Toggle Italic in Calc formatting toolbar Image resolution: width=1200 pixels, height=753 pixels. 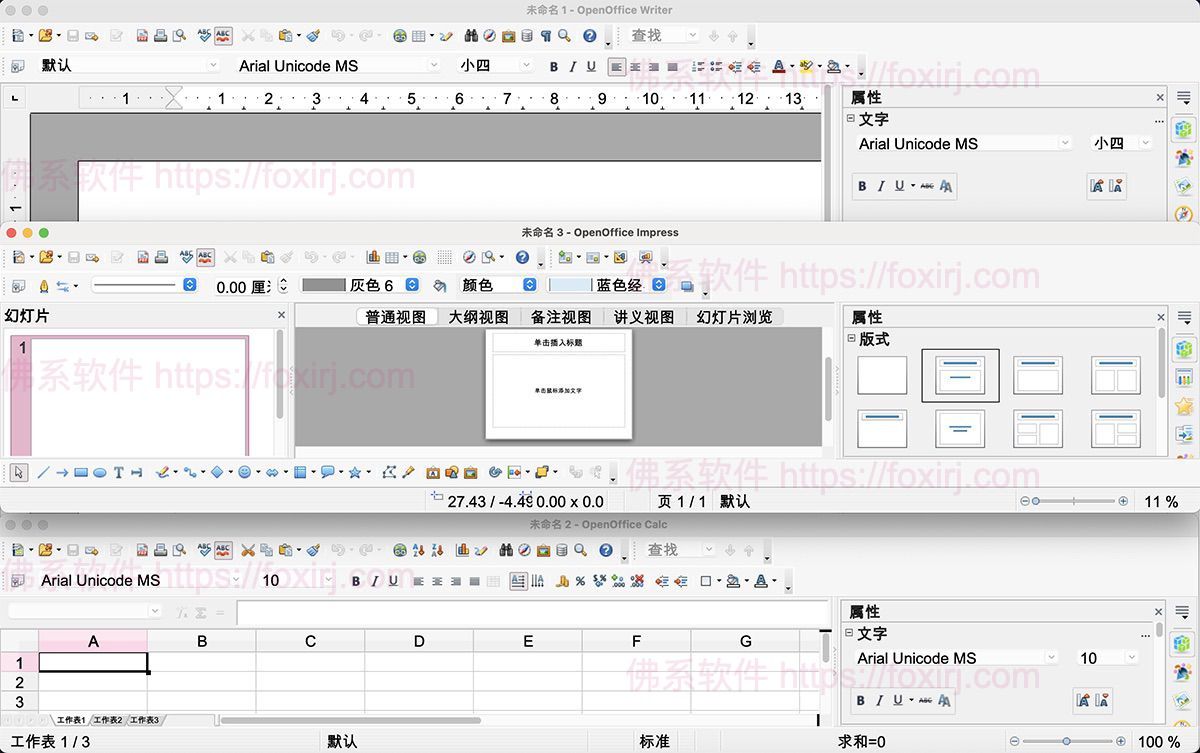click(374, 581)
